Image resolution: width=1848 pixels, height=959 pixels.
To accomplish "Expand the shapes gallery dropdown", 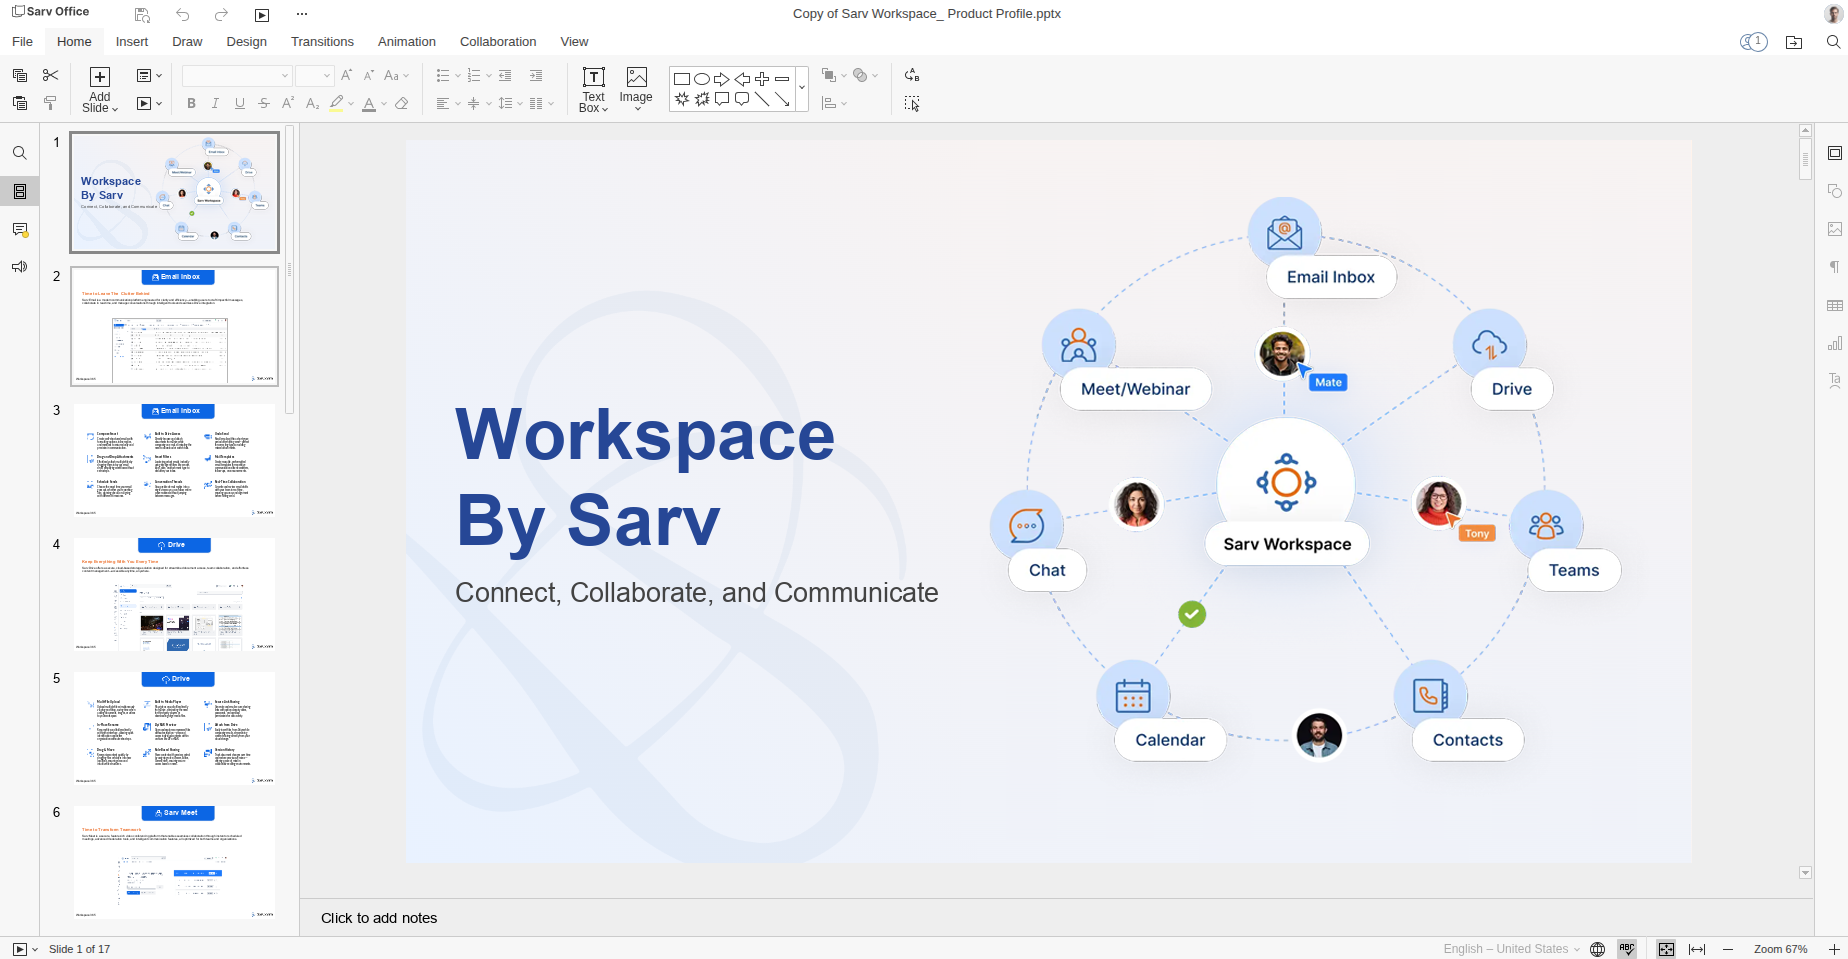I will (x=801, y=88).
